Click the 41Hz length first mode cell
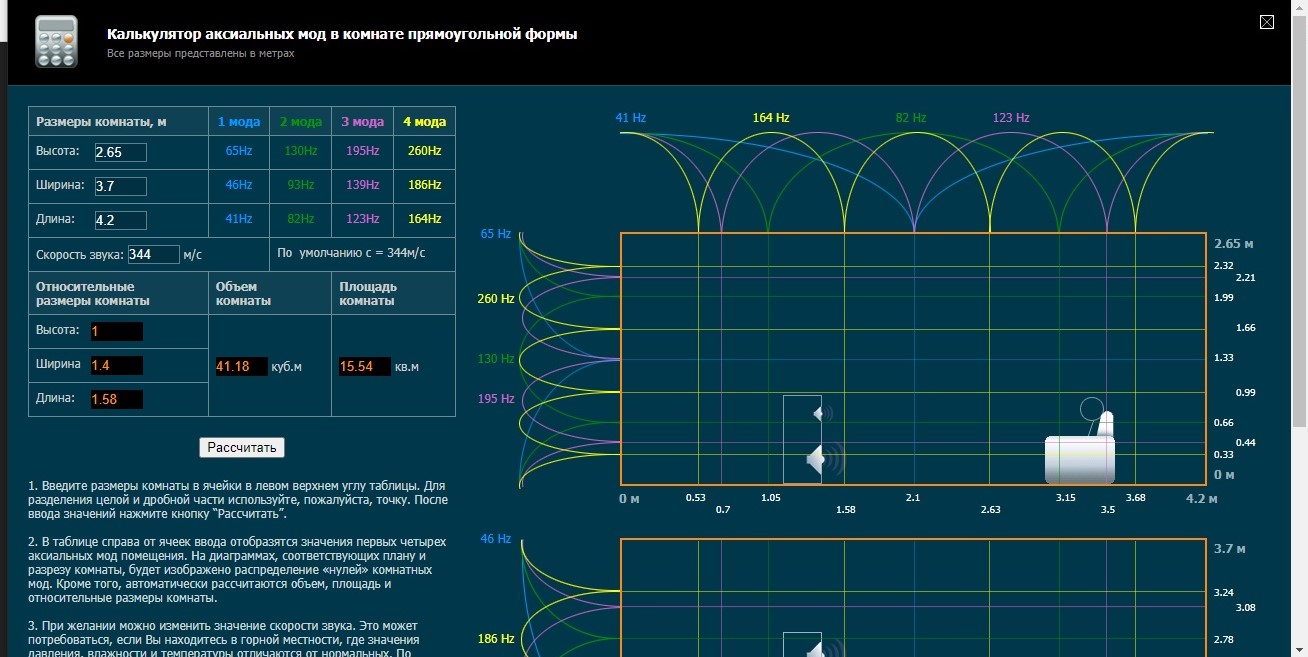This screenshot has height=657, width=1308. tap(239, 219)
